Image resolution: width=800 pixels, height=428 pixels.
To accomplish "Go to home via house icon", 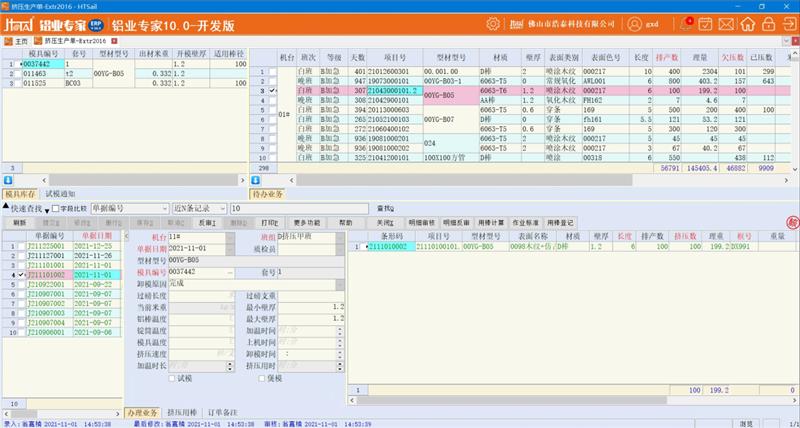I will click(750, 22).
